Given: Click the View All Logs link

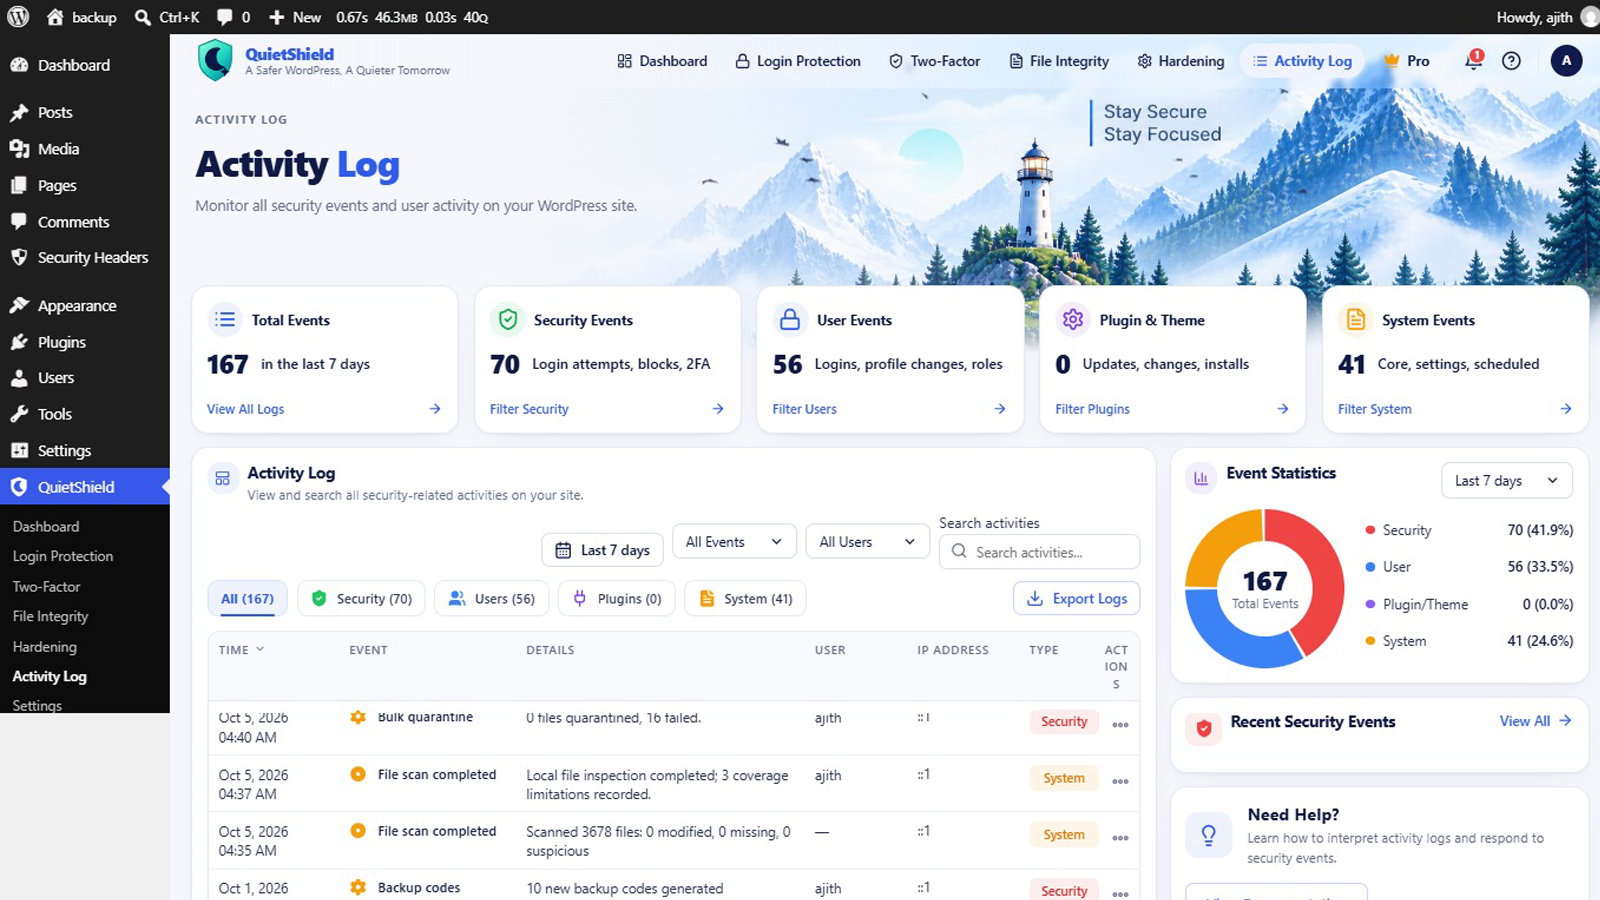Looking at the screenshot, I should point(245,409).
